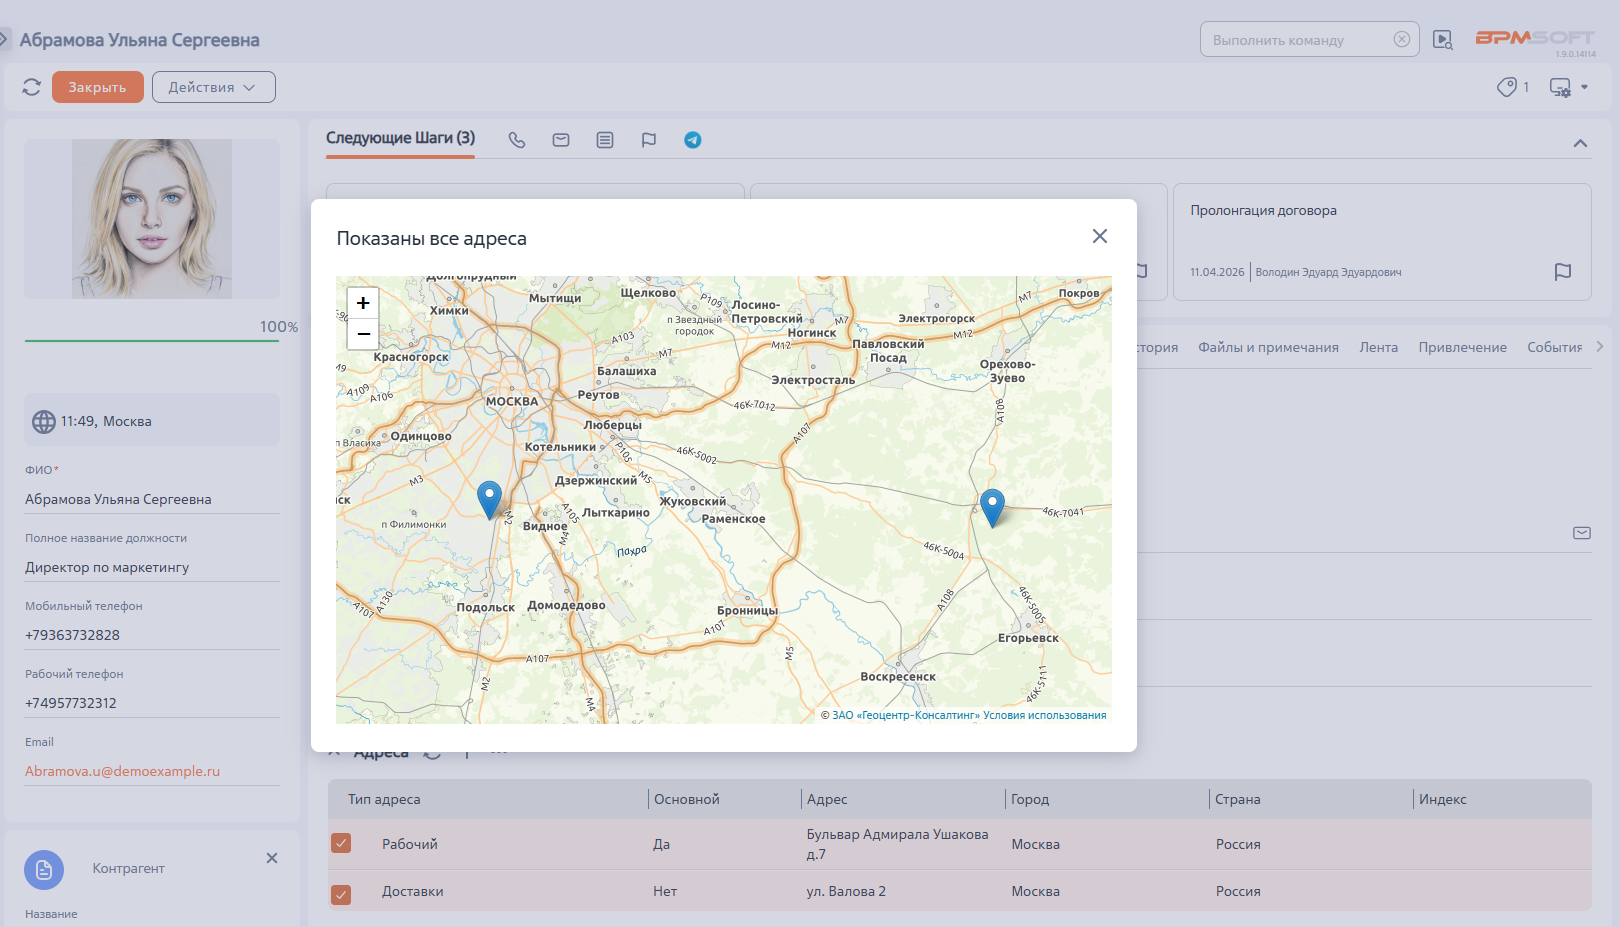Refresh the contact page with the reload icon
This screenshot has height=927, width=1620.
(32, 87)
